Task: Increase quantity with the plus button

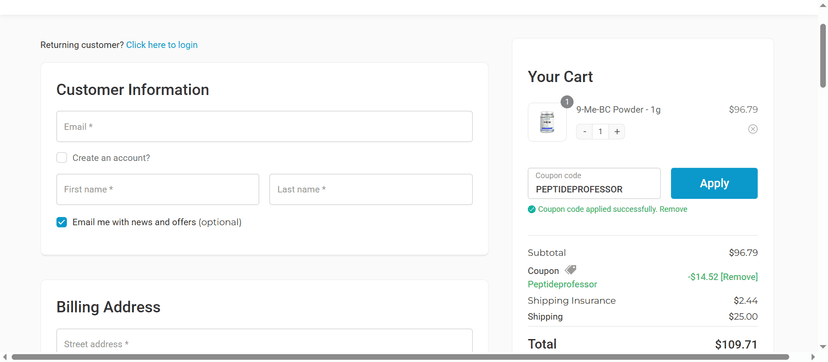Action: click(x=616, y=132)
